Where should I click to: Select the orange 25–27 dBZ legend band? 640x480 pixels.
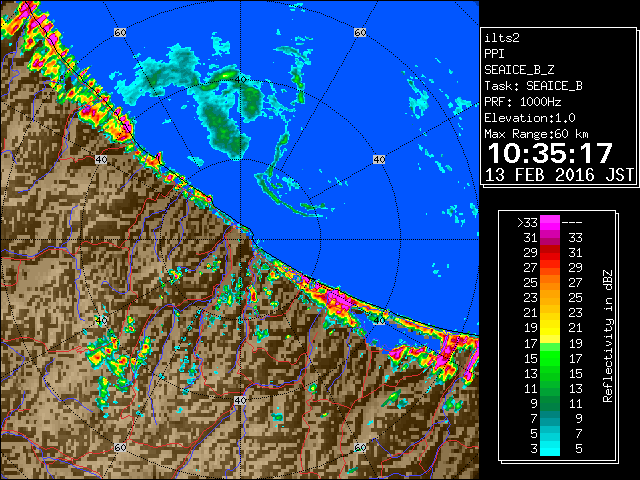(550, 282)
